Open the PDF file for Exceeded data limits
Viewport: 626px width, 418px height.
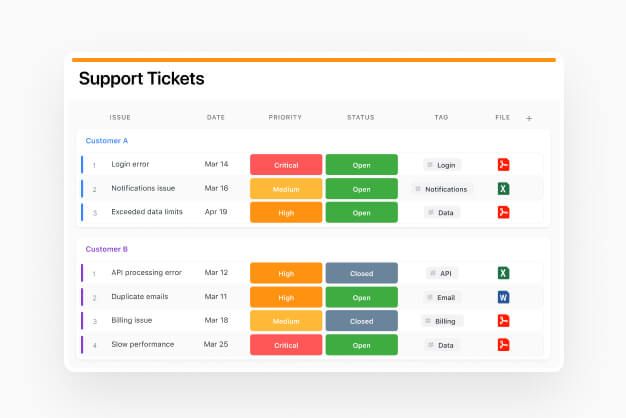point(503,212)
